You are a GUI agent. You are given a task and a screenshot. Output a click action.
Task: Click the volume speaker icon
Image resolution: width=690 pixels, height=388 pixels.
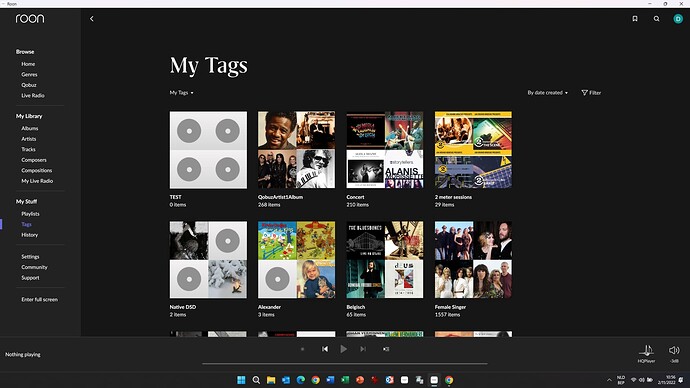click(x=674, y=350)
